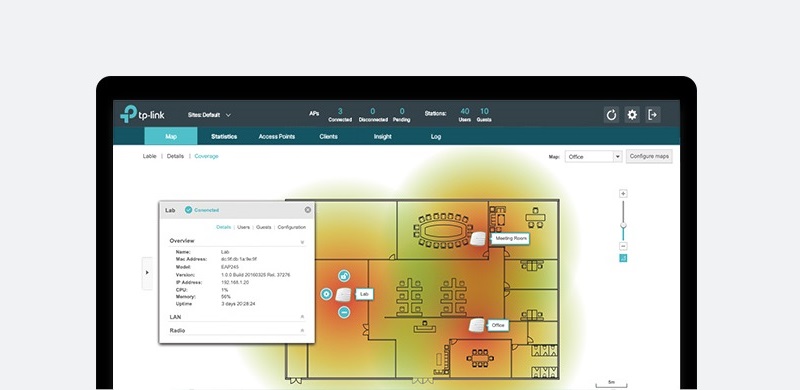Click the Configure maps button

tap(649, 156)
